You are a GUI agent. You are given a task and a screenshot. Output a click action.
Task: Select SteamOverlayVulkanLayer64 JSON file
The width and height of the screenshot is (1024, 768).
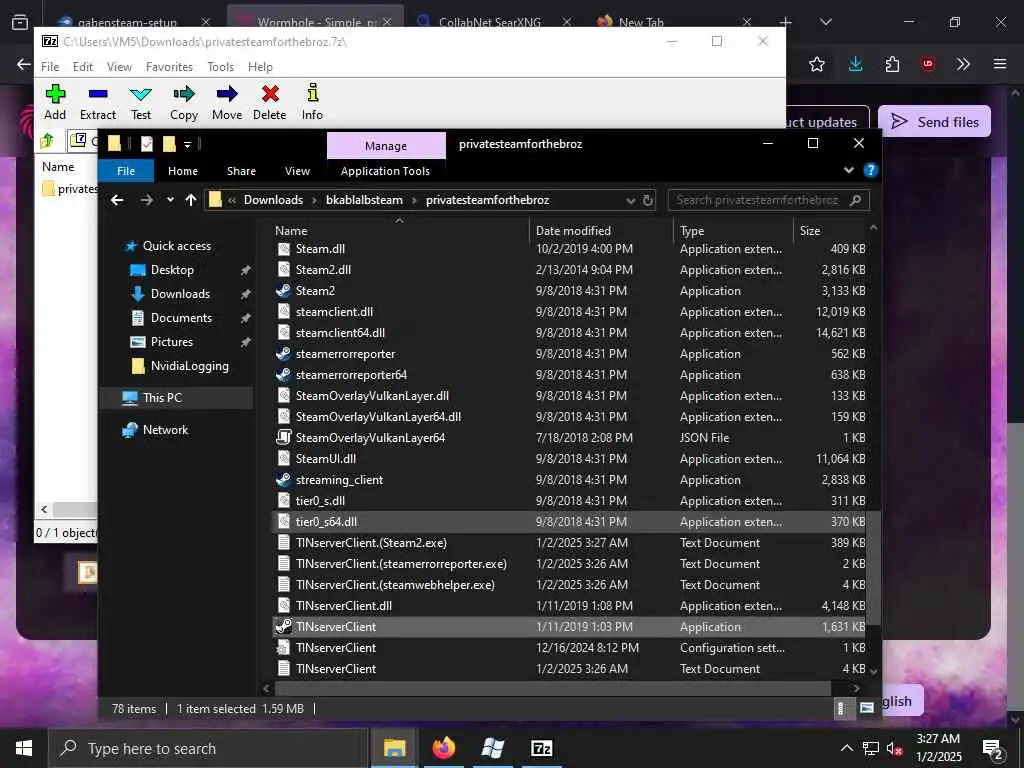tap(569, 438)
